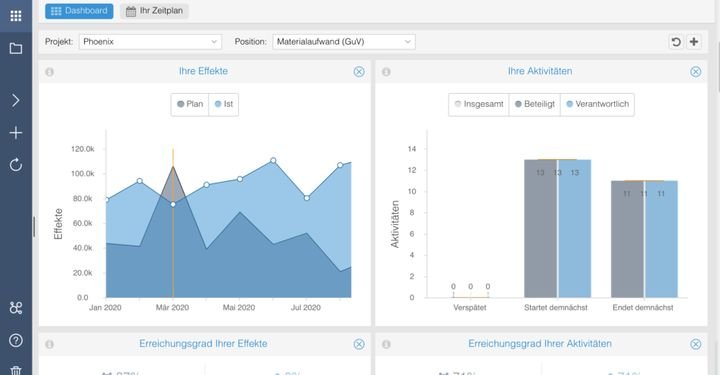Click the reset dashboard icon top right

(676, 42)
